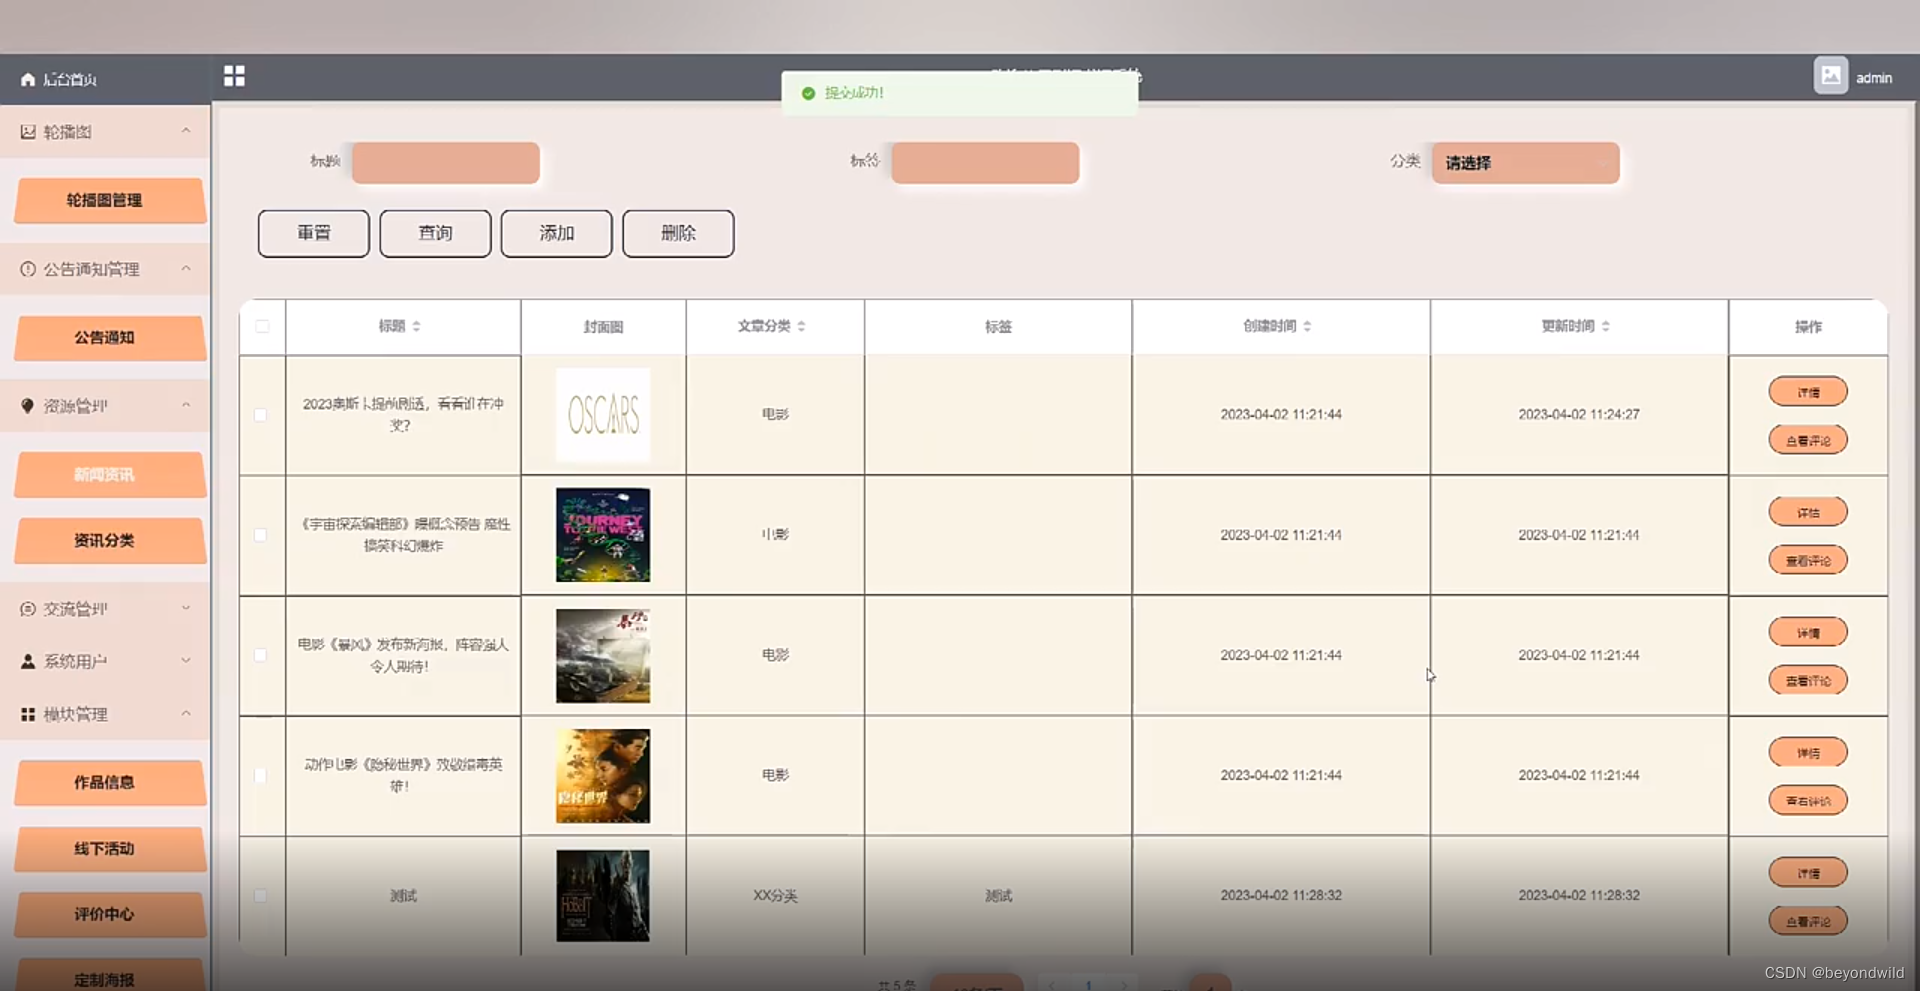Open the 公告通知 menu item

pyautogui.click(x=109, y=338)
